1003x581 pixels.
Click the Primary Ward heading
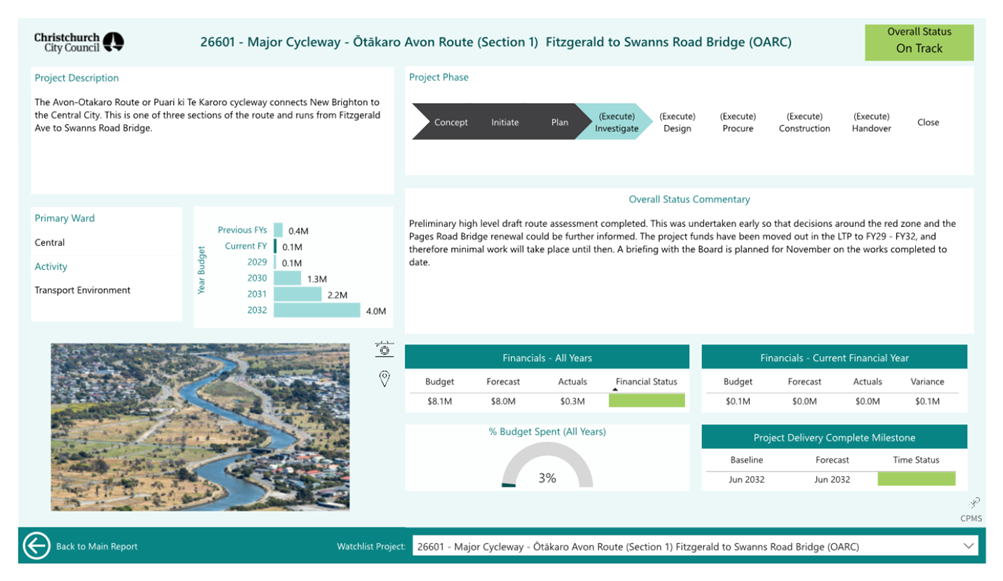[64, 218]
